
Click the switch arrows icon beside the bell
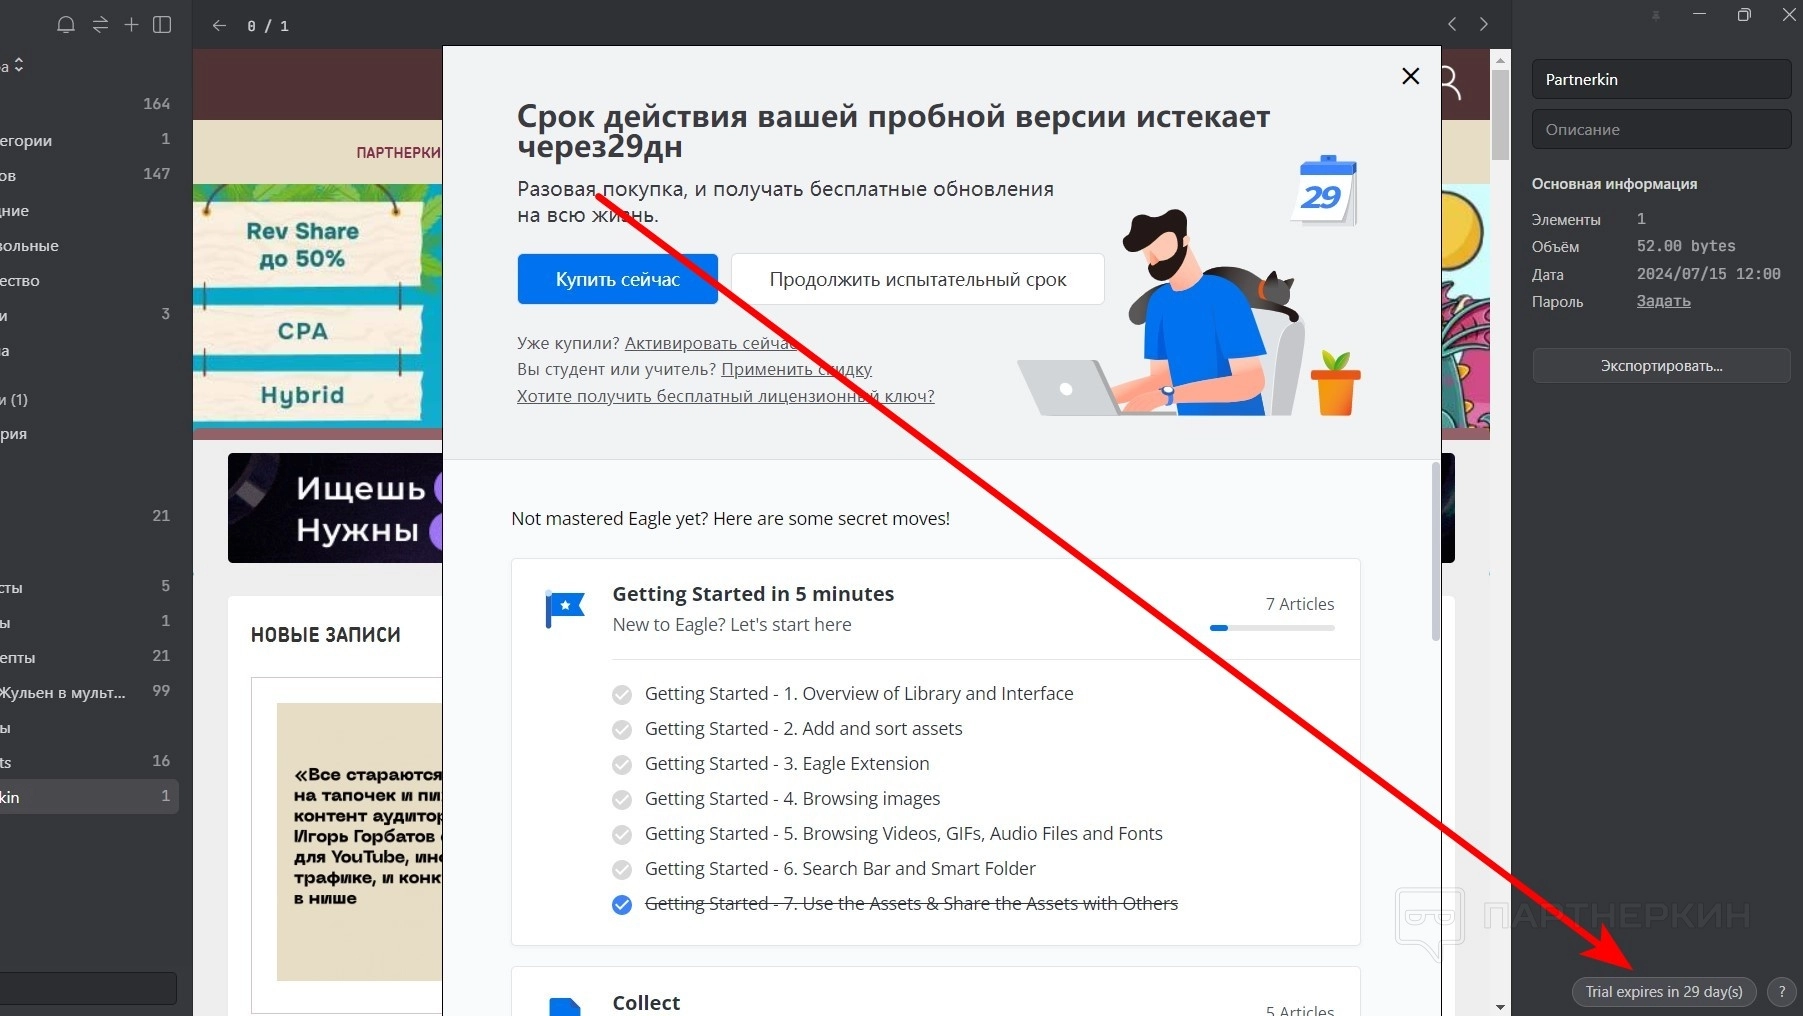(100, 25)
